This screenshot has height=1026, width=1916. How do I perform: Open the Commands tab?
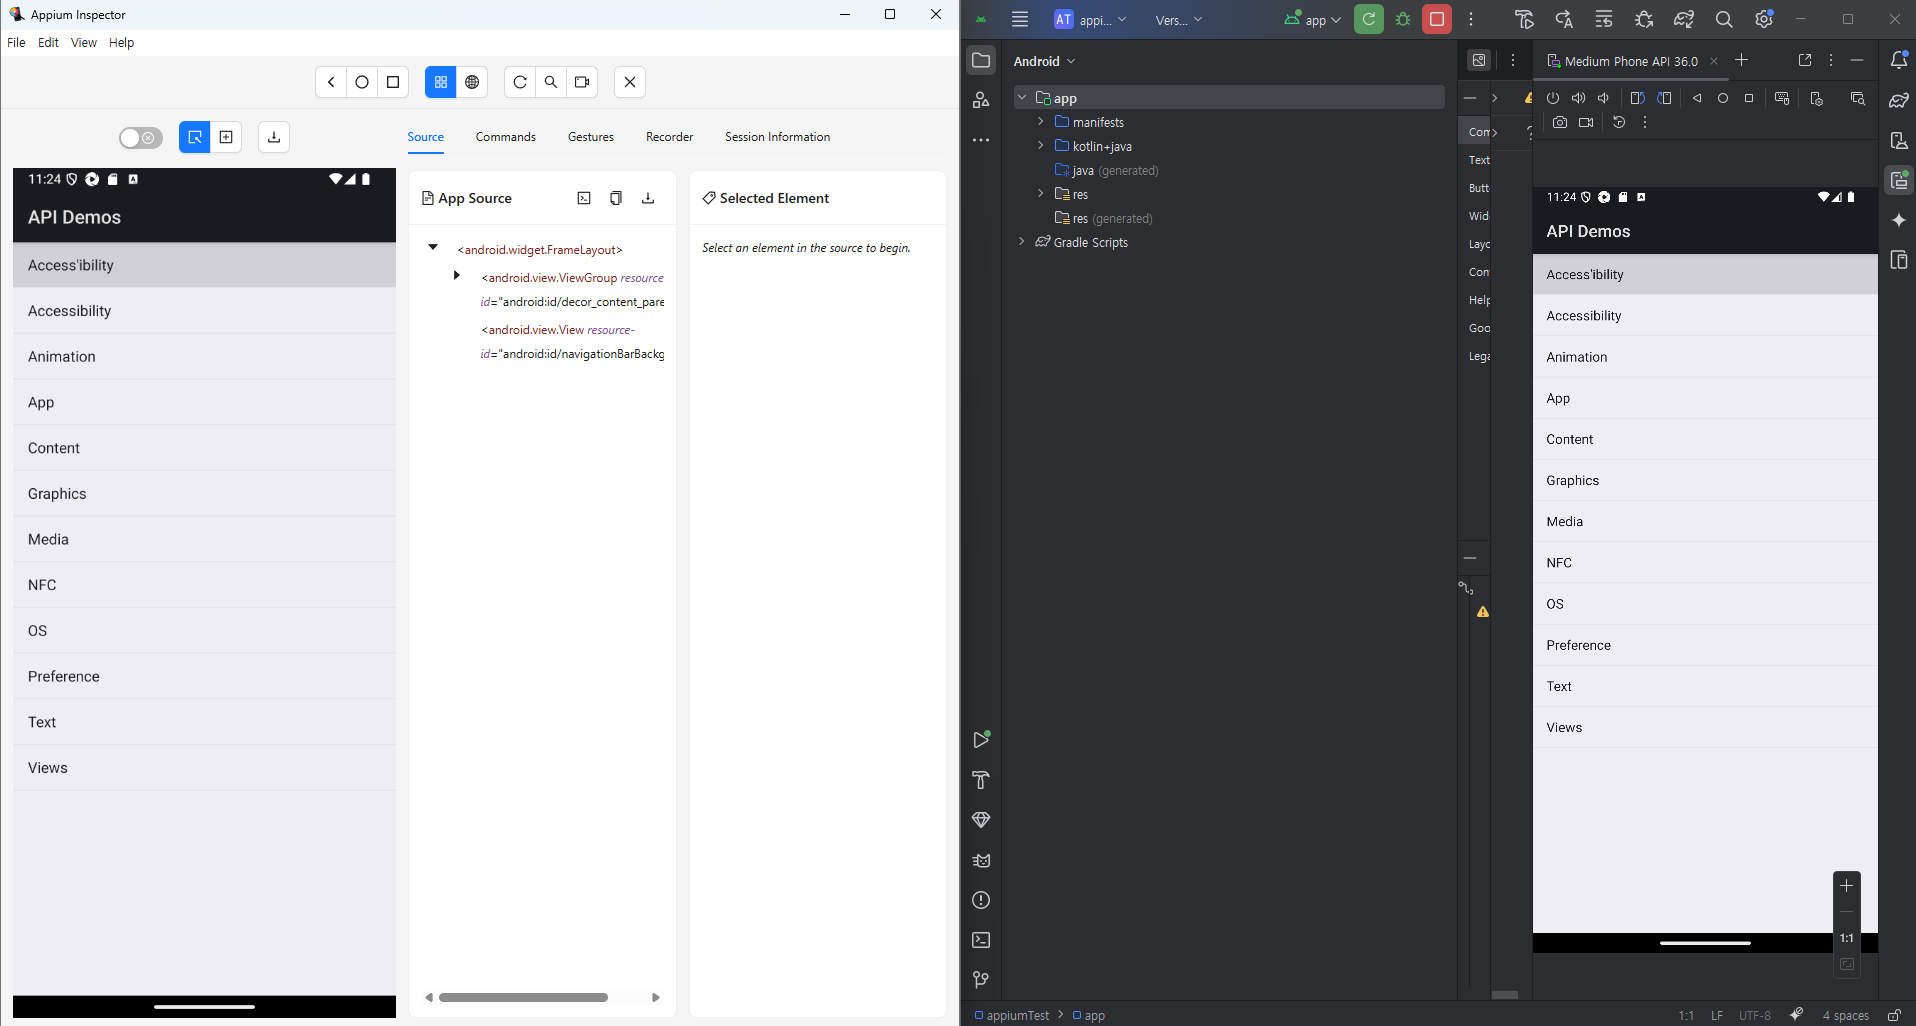pos(506,137)
